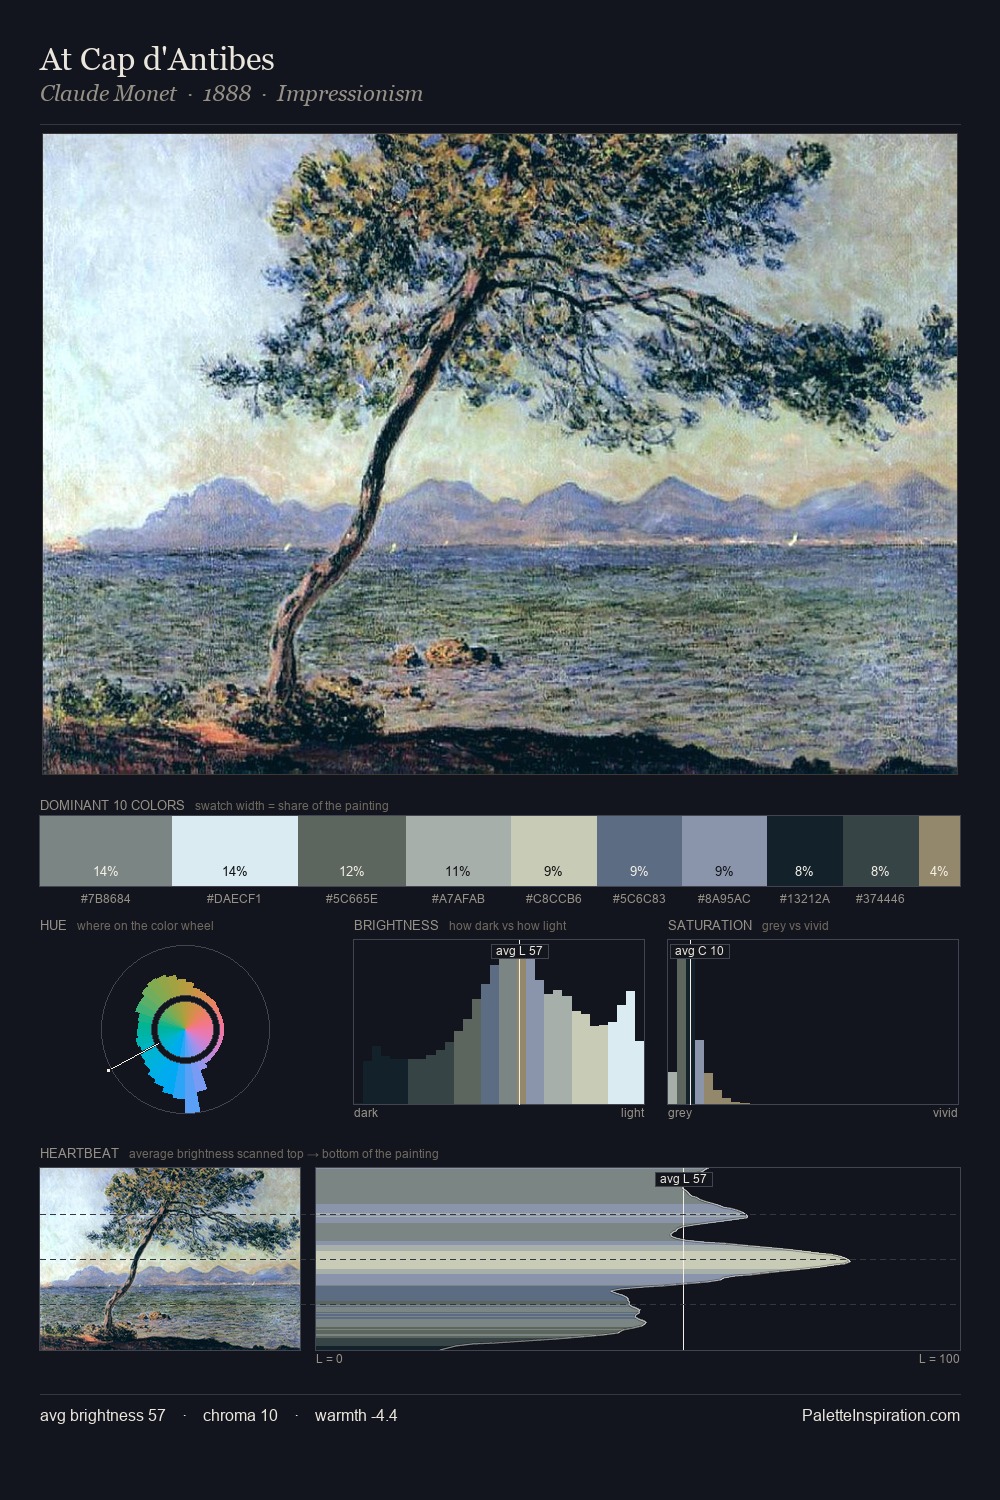The width and height of the screenshot is (1000, 1500).
Task: Click the '#7B8684' hex code text
Action: 106,898
